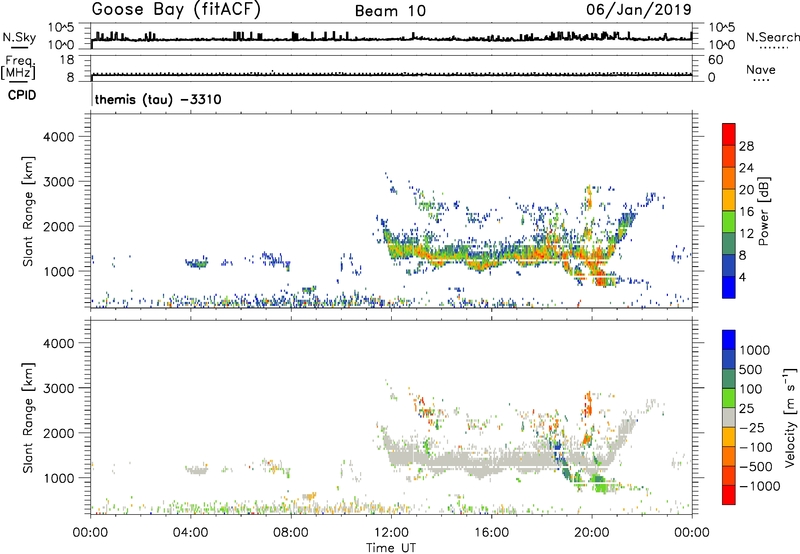The image size is (800, 554).
Task: Click the '500' velocity colorbar value
Action: (x=750, y=369)
